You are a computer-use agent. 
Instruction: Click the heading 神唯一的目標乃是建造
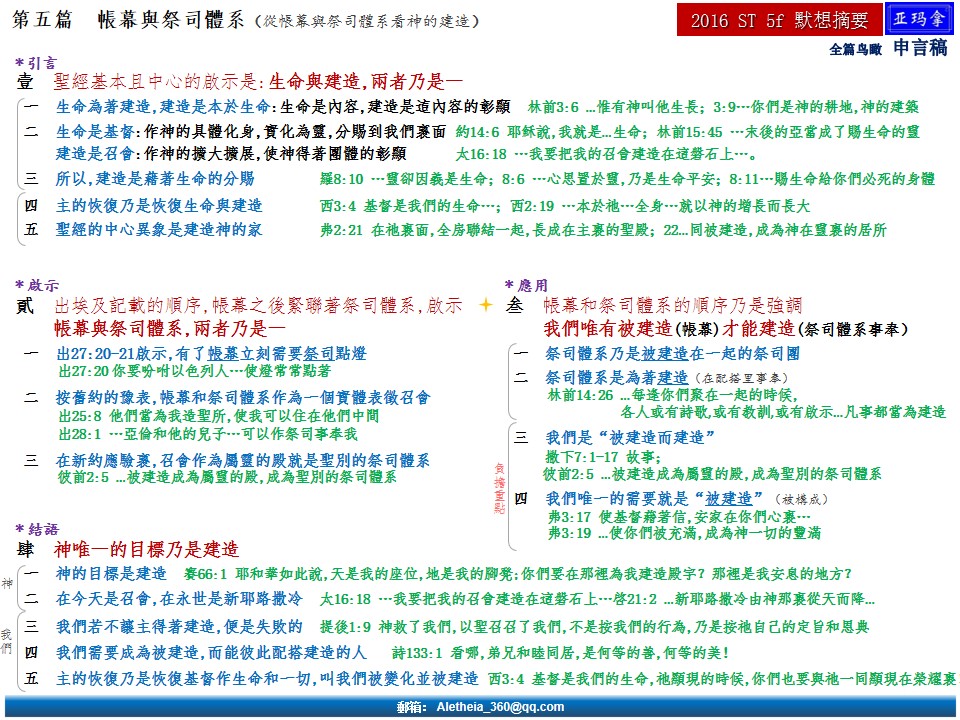pos(147,550)
